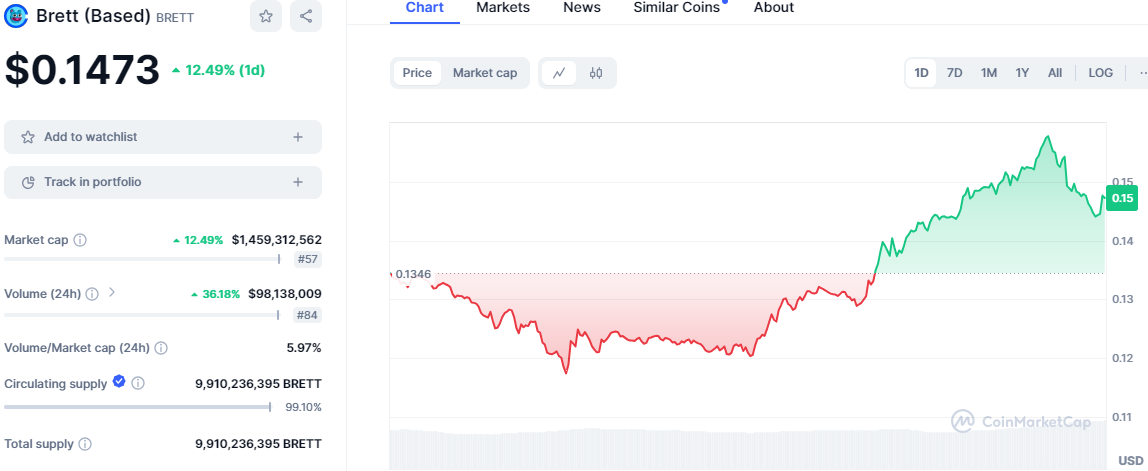Click Track in portfolio button
The width and height of the screenshot is (1148, 471).
pos(163,182)
